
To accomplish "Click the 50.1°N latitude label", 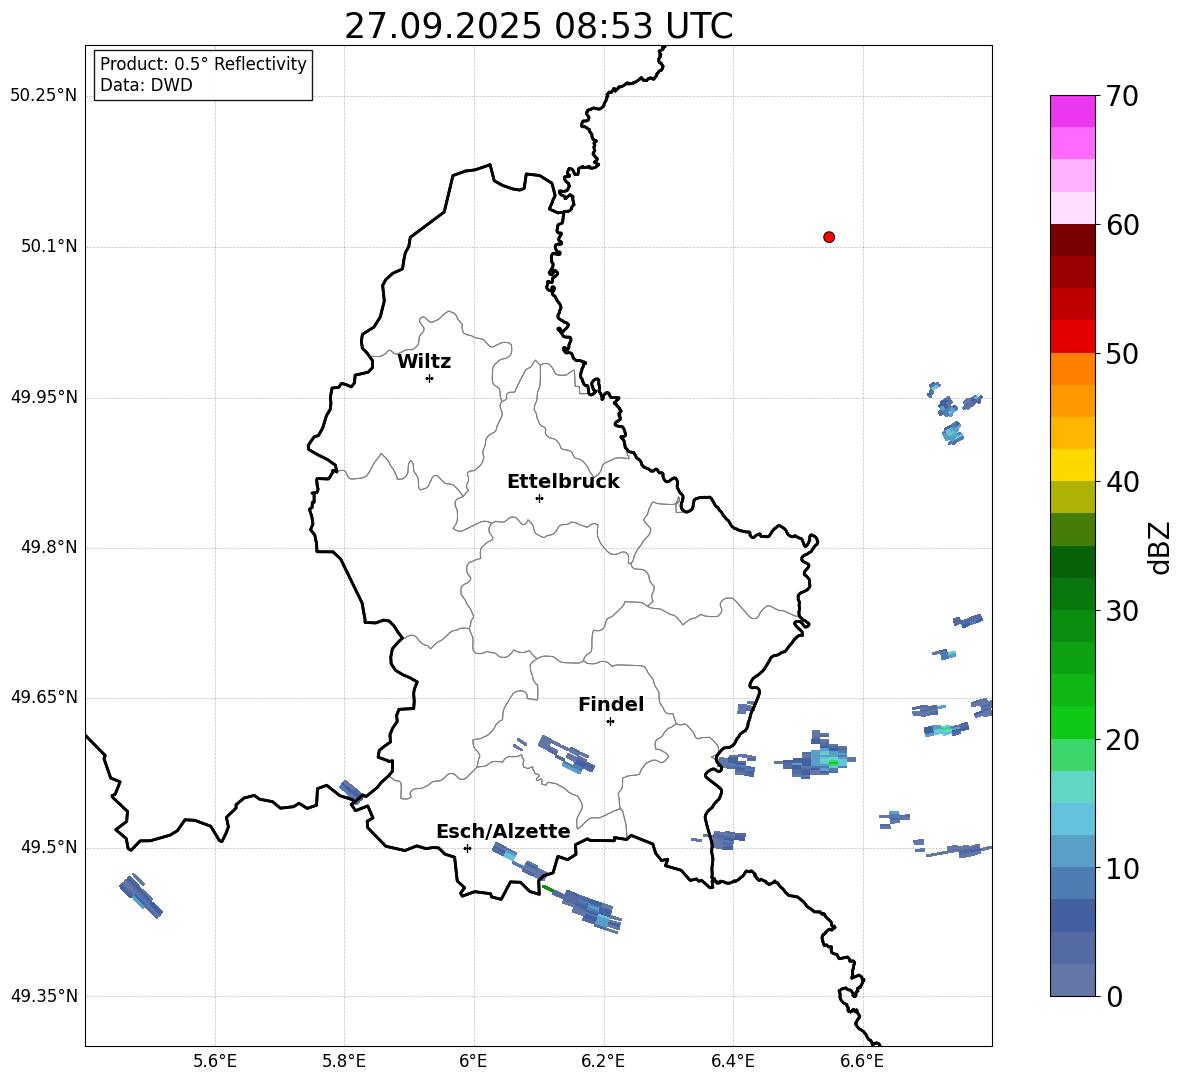I will (x=49, y=246).
